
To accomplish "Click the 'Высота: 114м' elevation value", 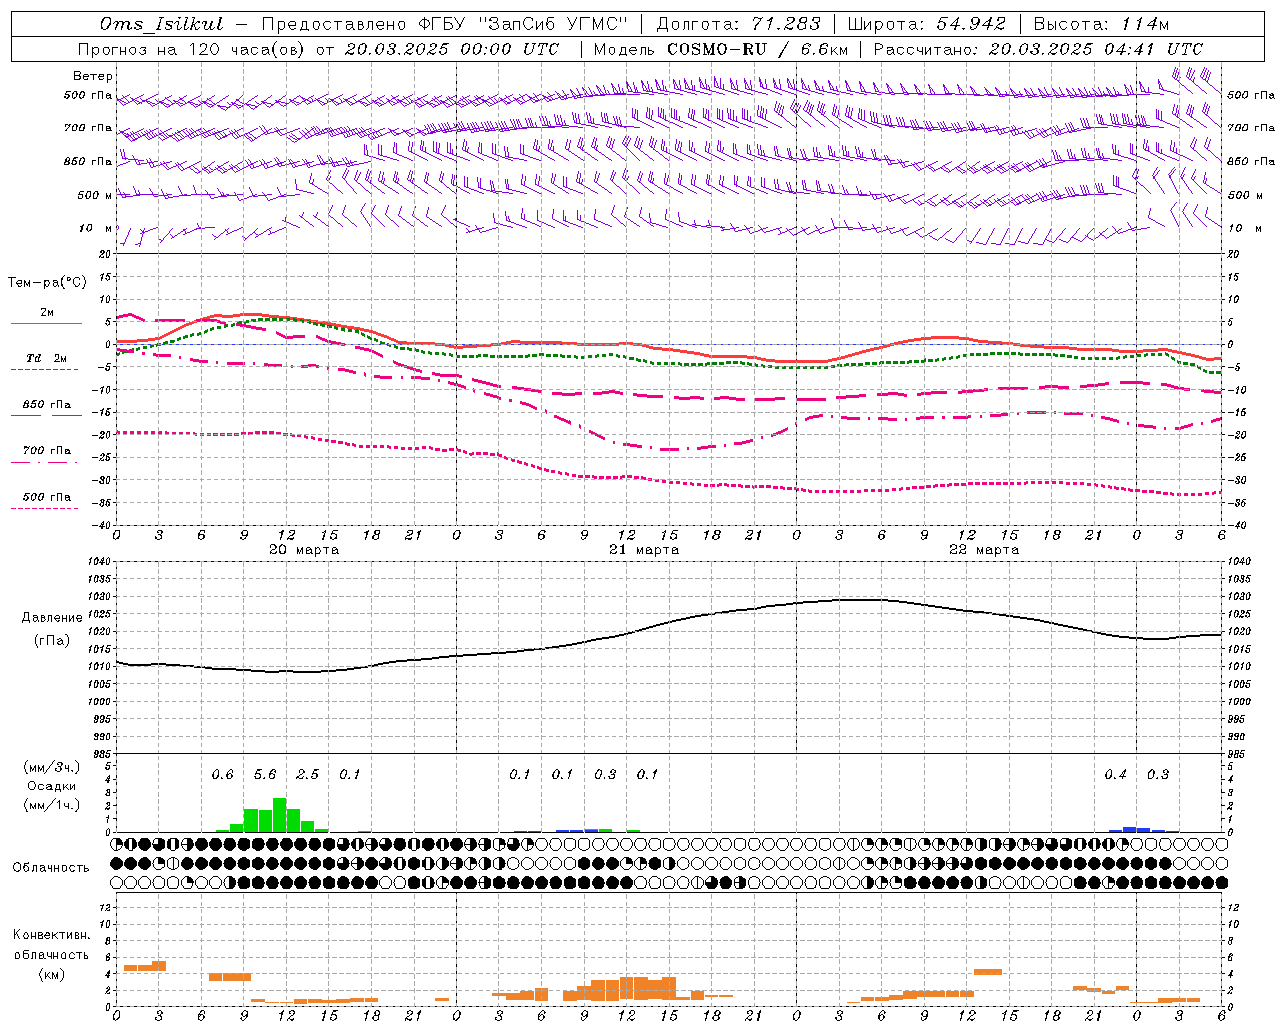I will pos(1101,24).
